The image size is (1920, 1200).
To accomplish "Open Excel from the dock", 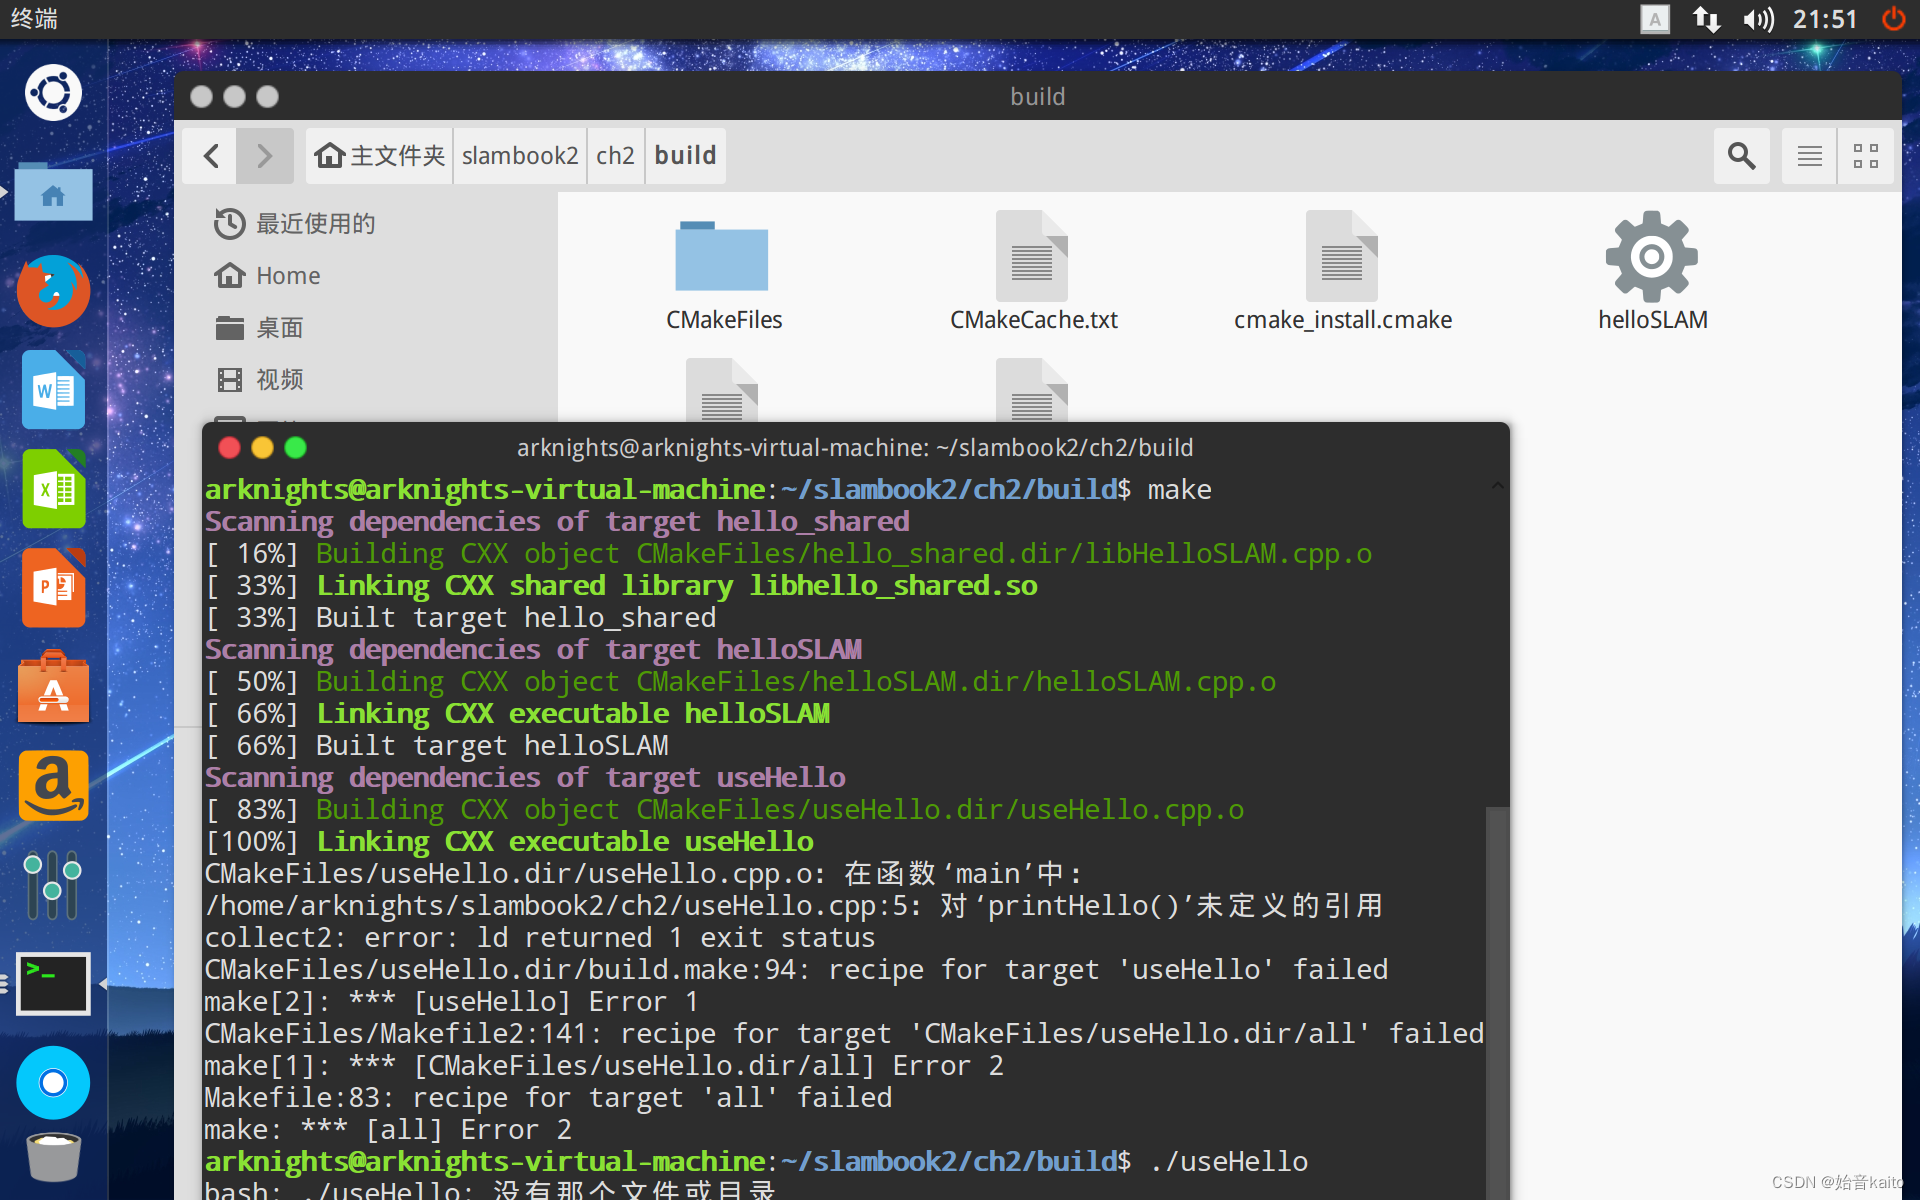I will tap(52, 488).
